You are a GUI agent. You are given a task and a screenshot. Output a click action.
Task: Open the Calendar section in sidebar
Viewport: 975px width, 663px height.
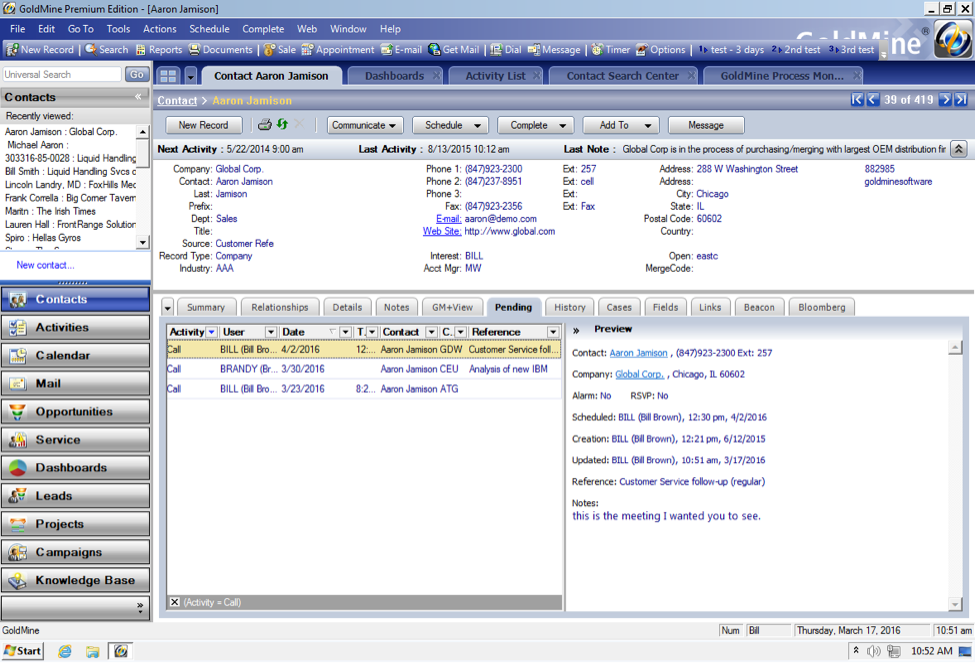[75, 356]
